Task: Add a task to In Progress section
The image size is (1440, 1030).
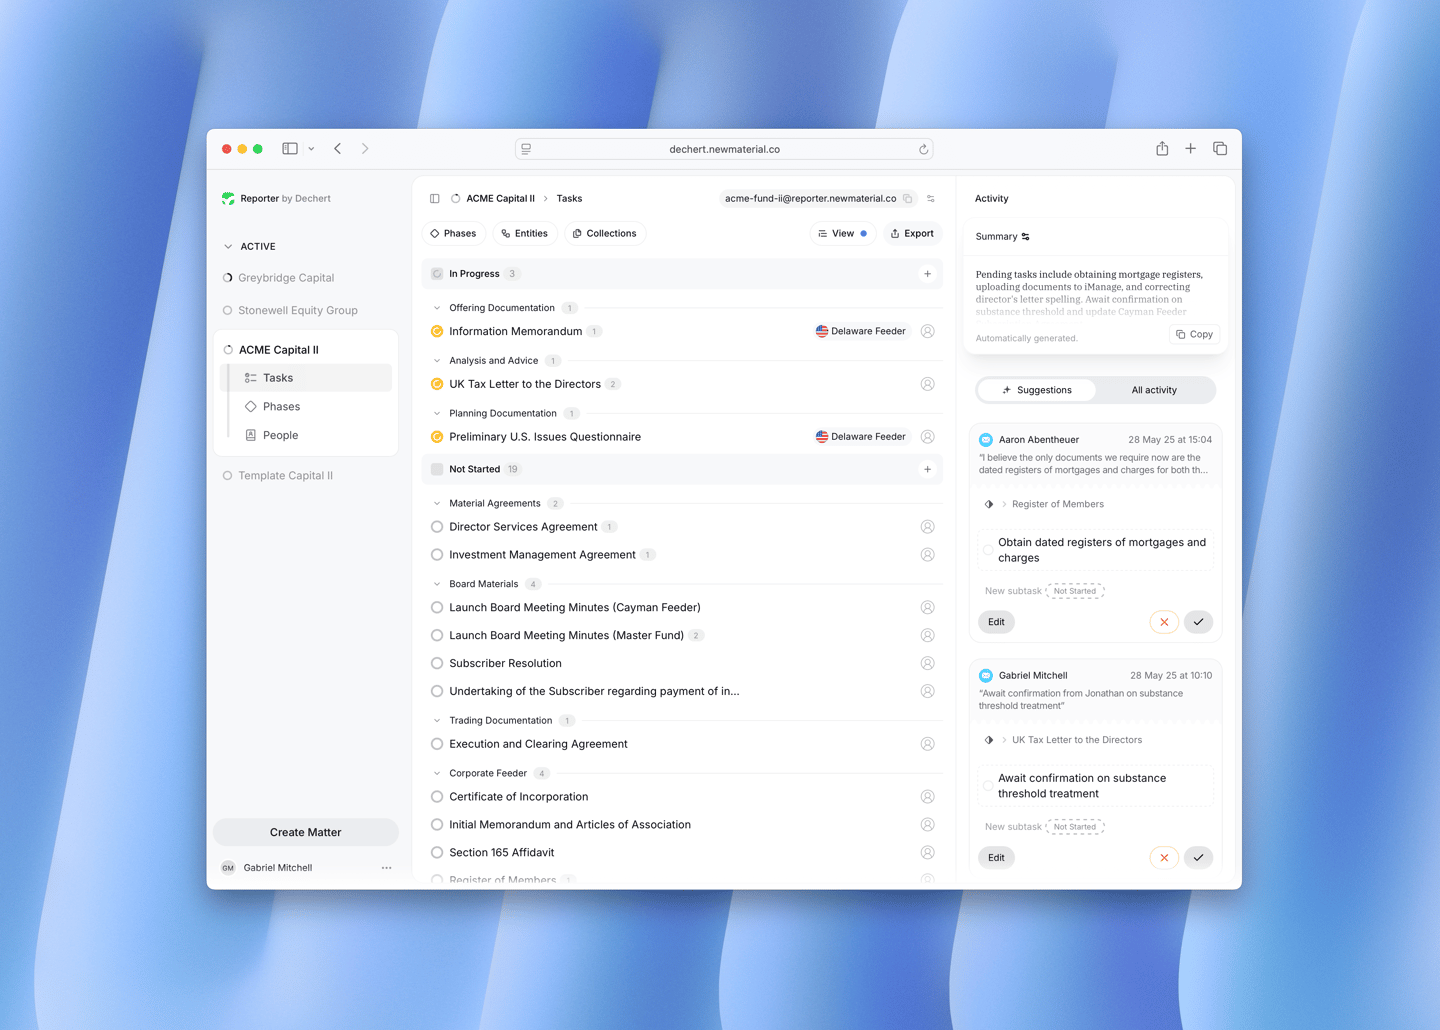Action: tap(927, 274)
